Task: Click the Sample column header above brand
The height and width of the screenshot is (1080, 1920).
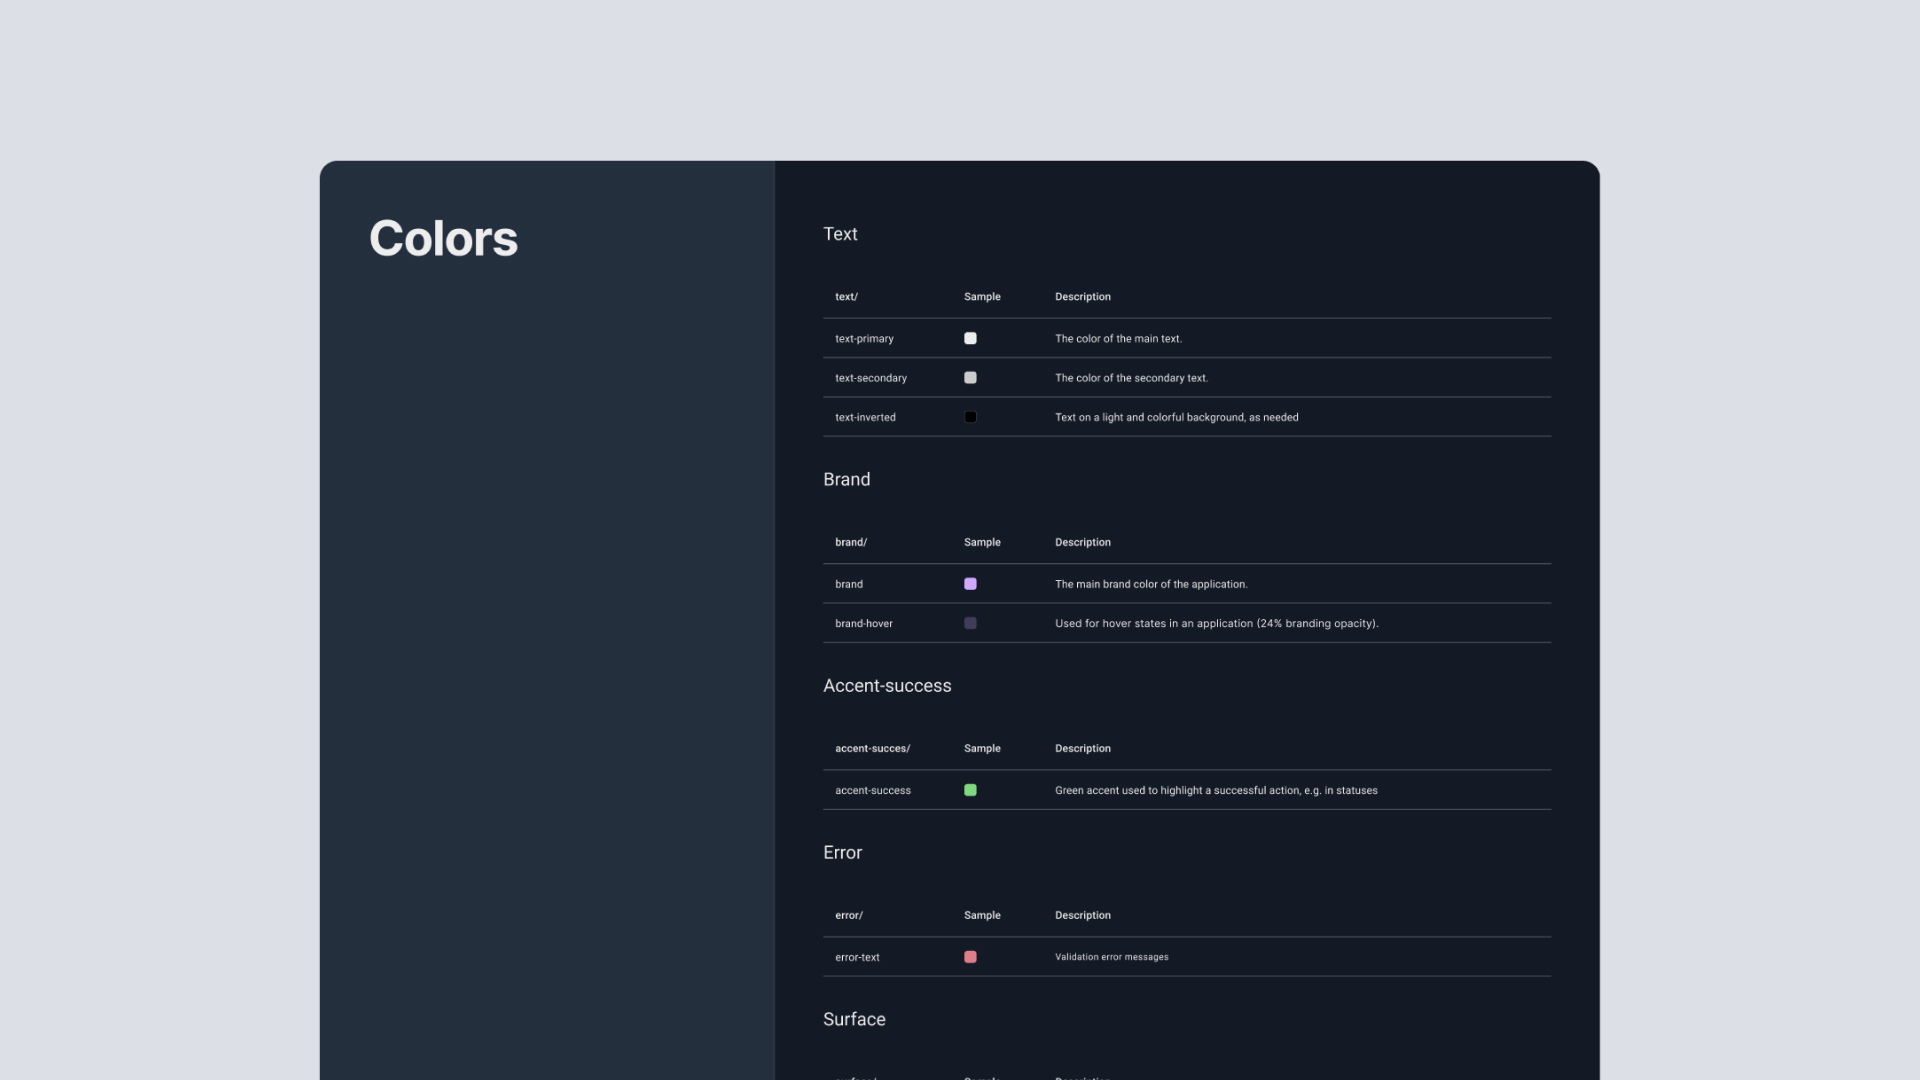Action: pos(981,542)
